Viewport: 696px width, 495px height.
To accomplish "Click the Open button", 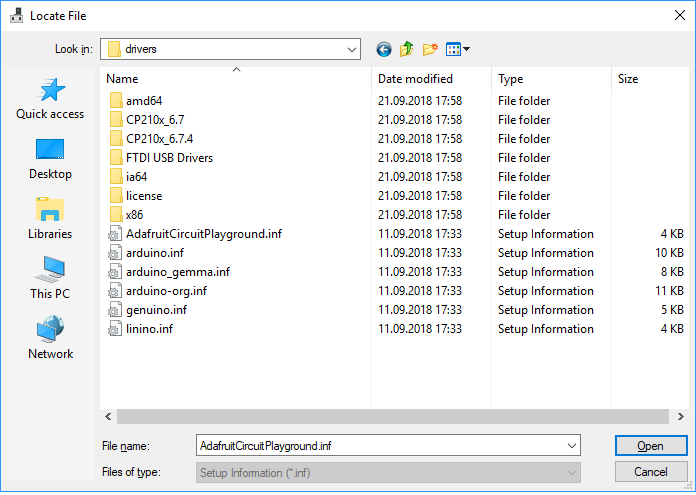I will [651, 446].
